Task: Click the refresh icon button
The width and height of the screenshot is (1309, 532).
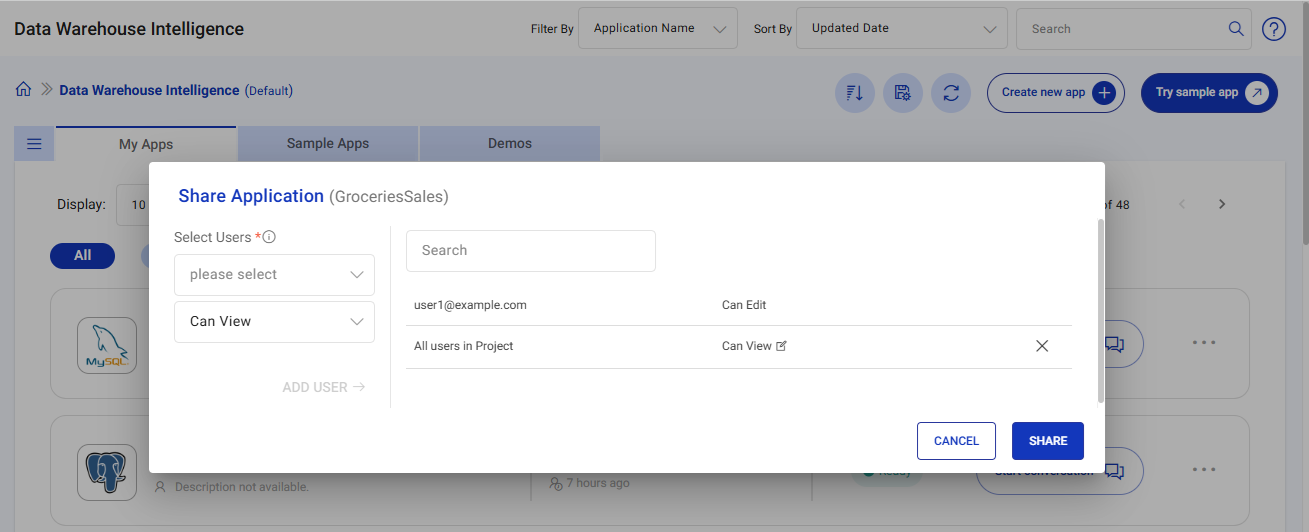Action: point(951,93)
